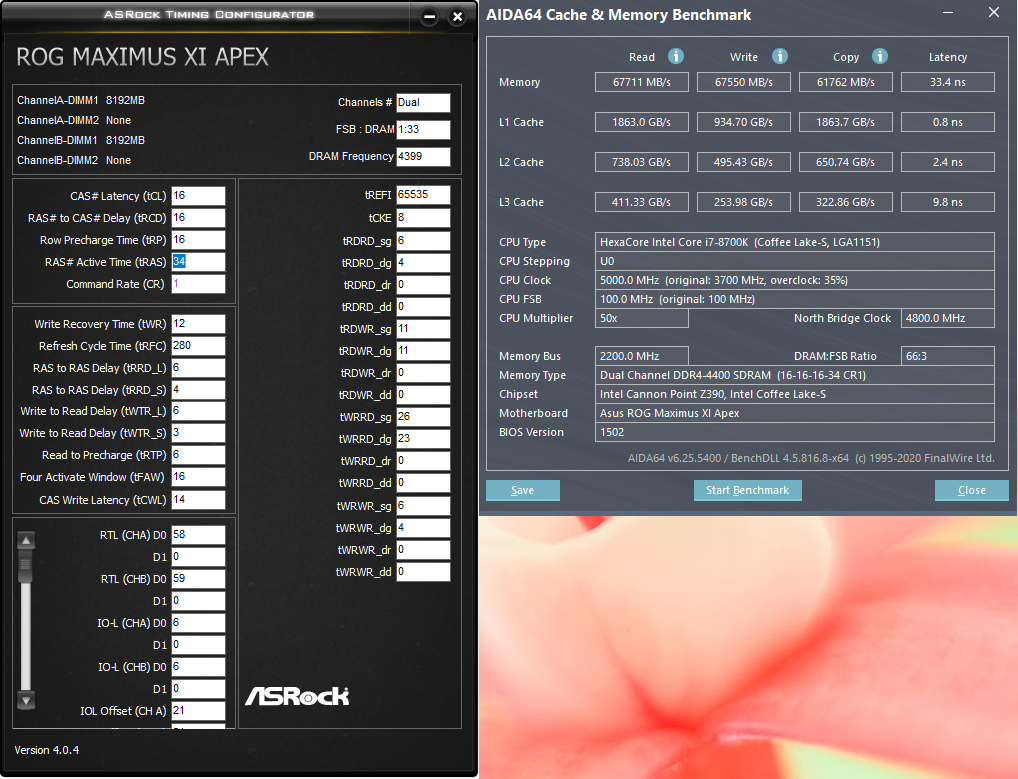This screenshot has height=779, width=1018.
Task: Click the IO-L (CHA) D0 field
Action: (198, 623)
